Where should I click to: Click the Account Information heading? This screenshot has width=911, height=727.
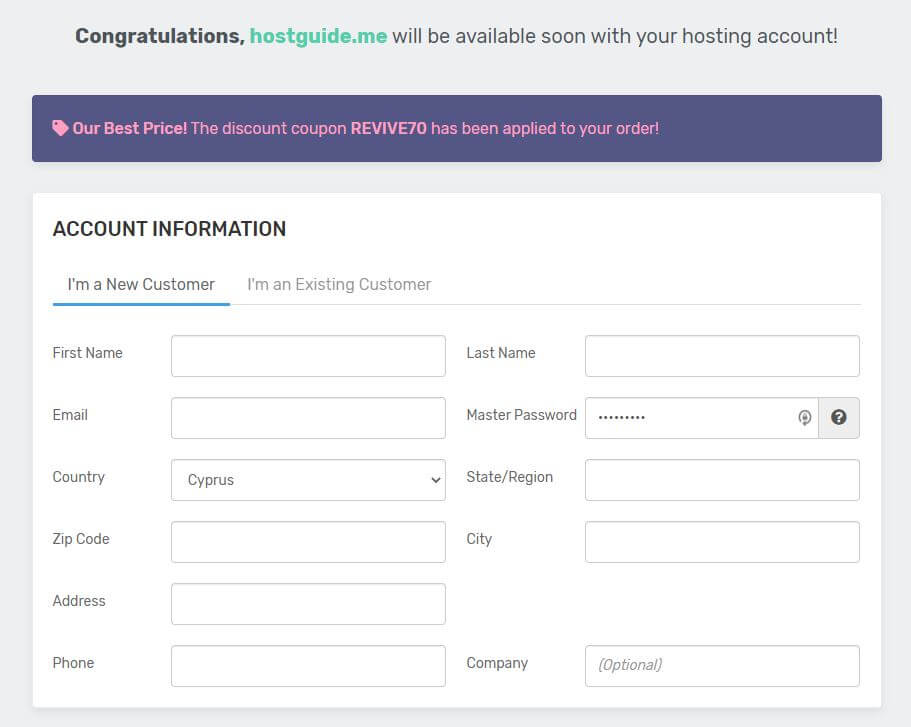click(169, 229)
